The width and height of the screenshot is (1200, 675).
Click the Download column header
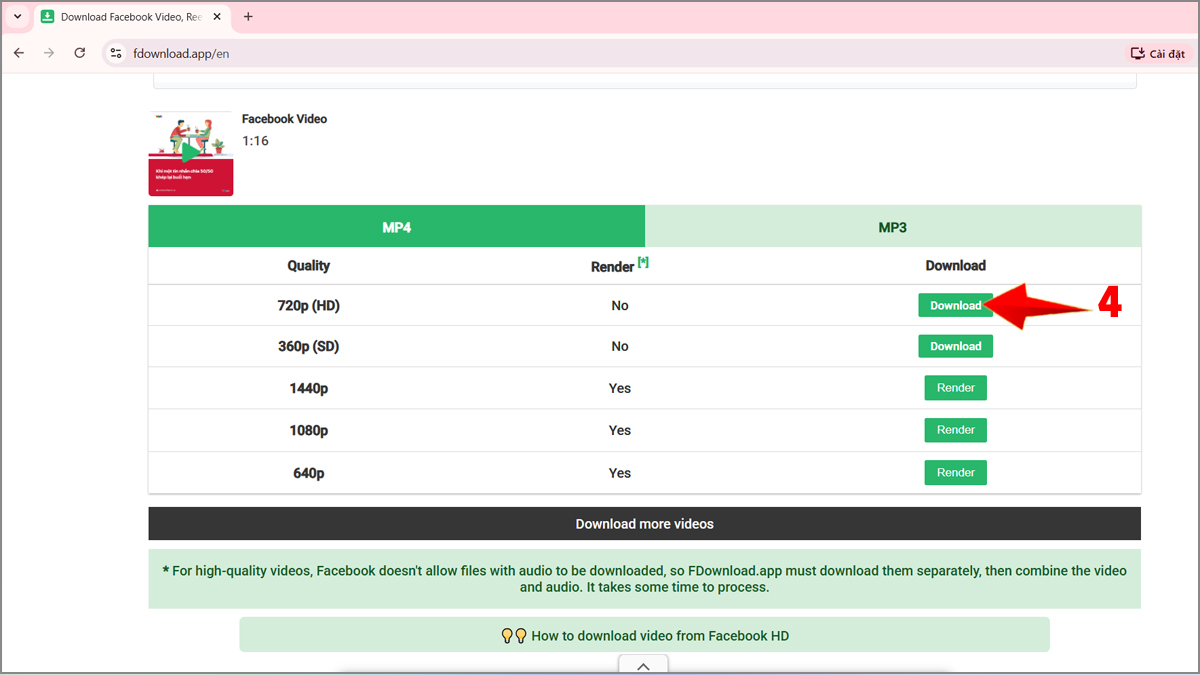[956, 266]
